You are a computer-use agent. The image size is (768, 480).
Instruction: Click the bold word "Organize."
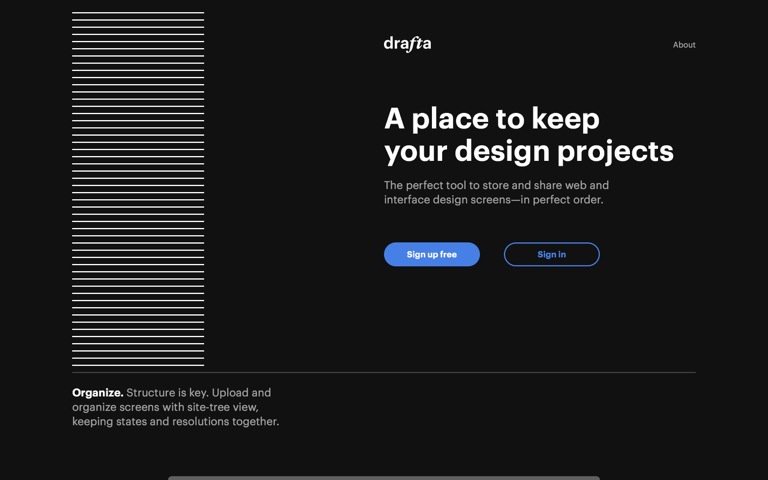point(97,393)
